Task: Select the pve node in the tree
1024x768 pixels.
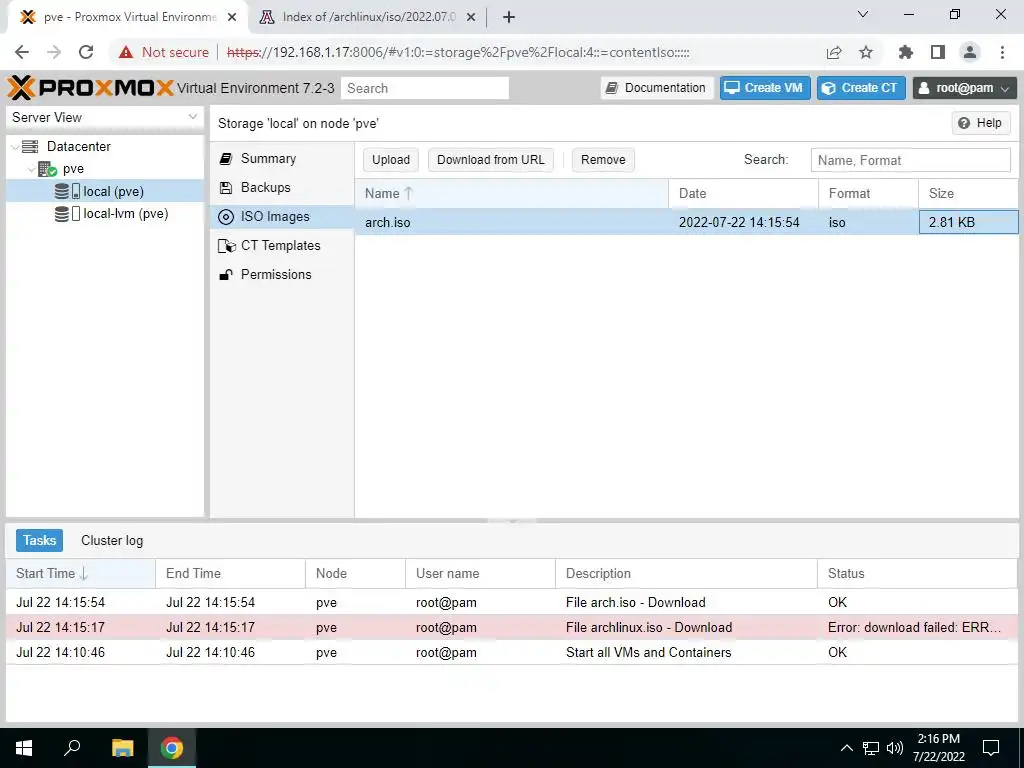Action: (73, 168)
